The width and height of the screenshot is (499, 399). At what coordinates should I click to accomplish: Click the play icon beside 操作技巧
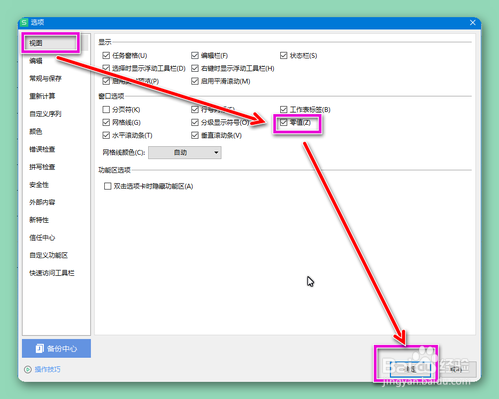point(28,369)
